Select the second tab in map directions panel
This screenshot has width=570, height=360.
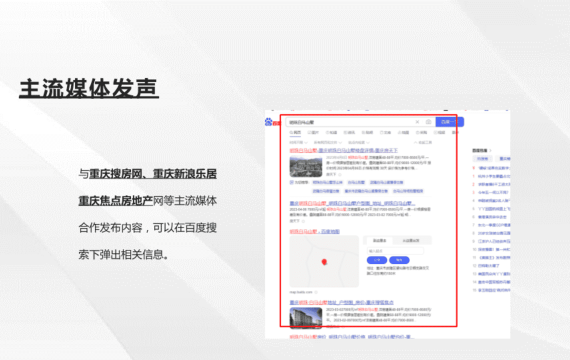tap(411, 240)
